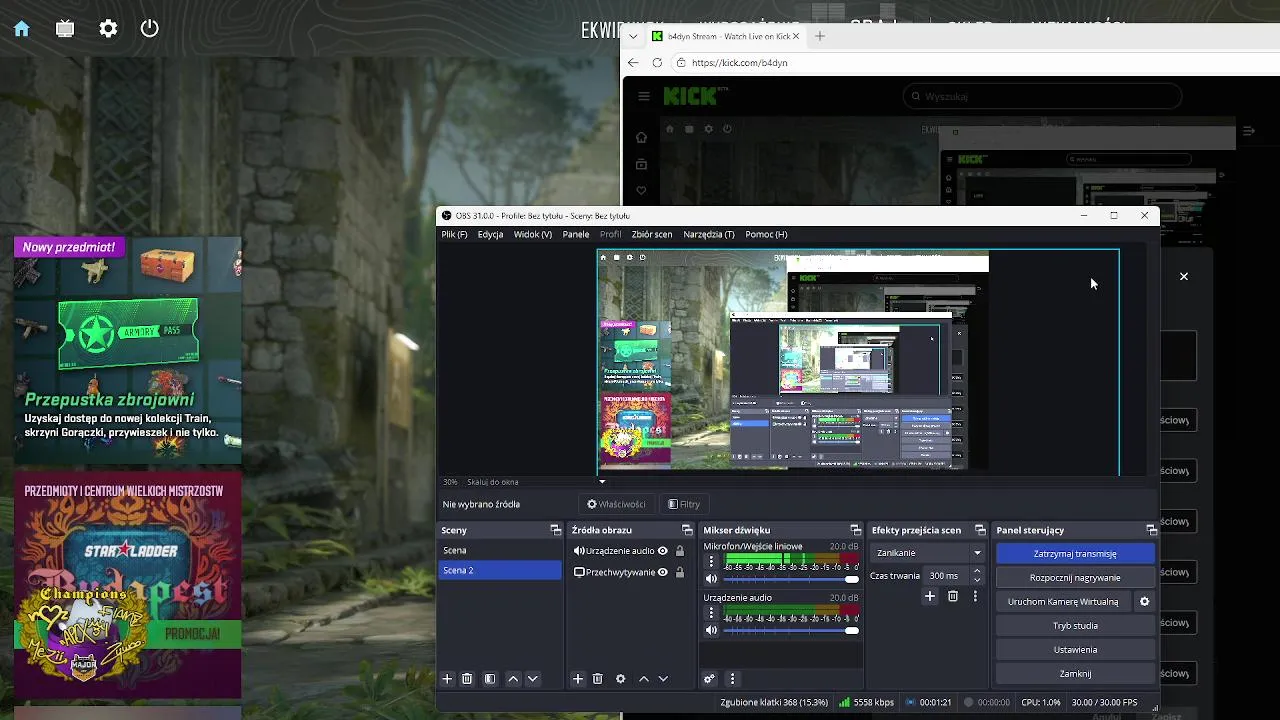This screenshot has height=720, width=1280.
Task: Undock the Mikser dźwięku panel
Action: [855, 530]
